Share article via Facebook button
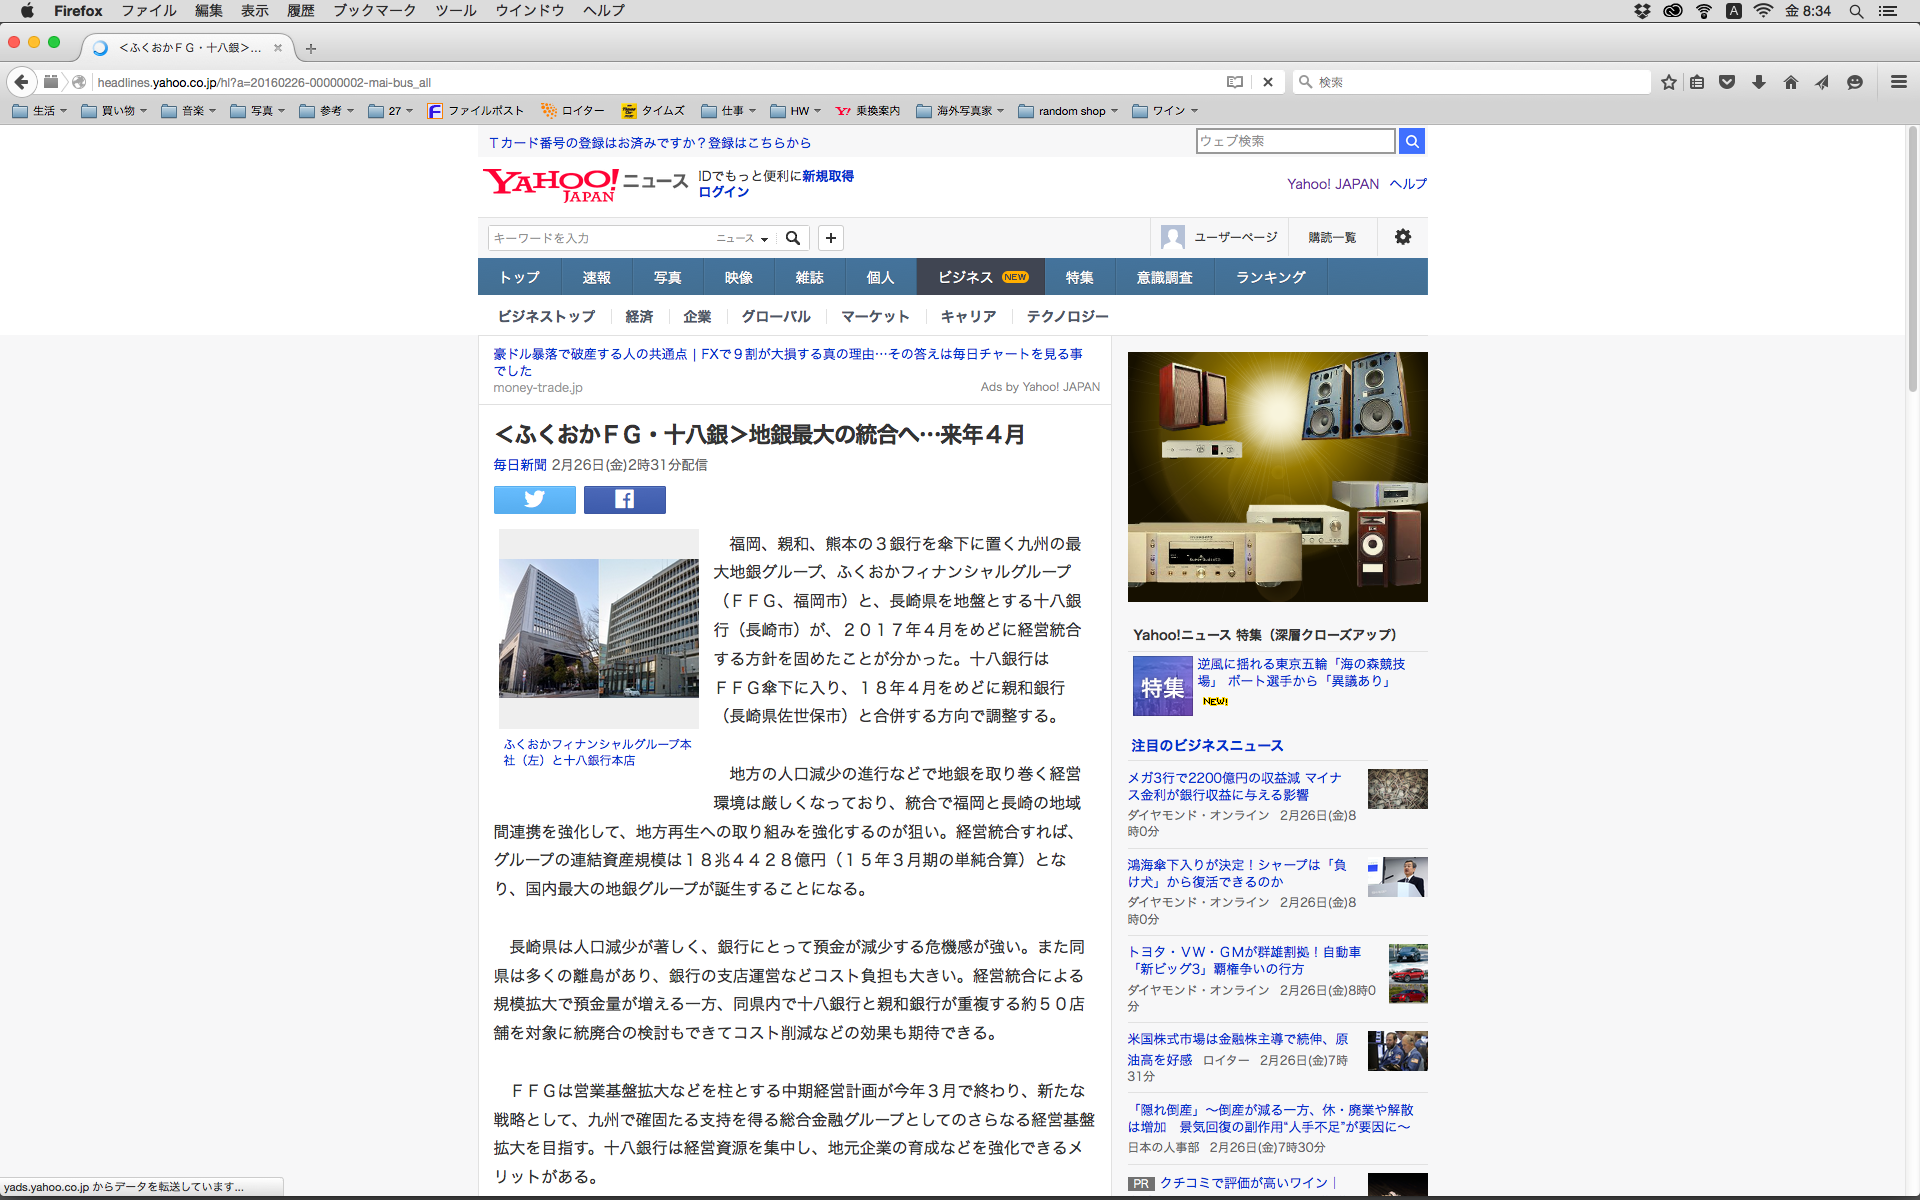Image resolution: width=1920 pixels, height=1200 pixels. click(x=624, y=499)
